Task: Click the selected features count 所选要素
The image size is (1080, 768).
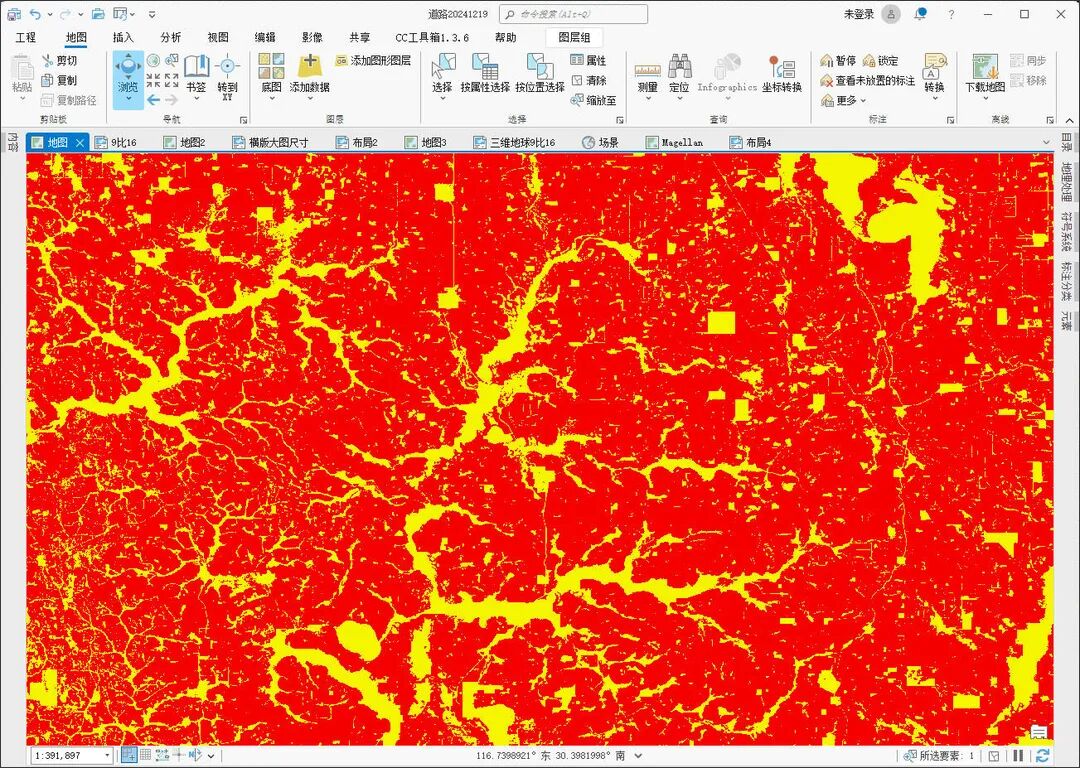Action: (939, 756)
